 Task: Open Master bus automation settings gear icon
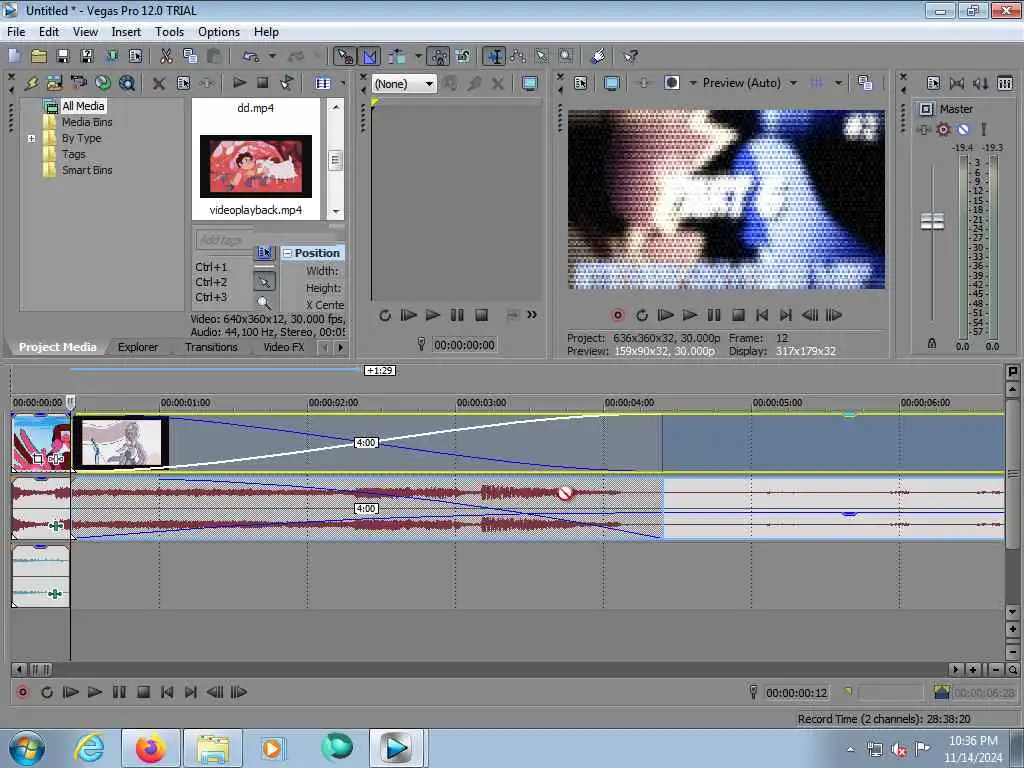[x=943, y=129]
